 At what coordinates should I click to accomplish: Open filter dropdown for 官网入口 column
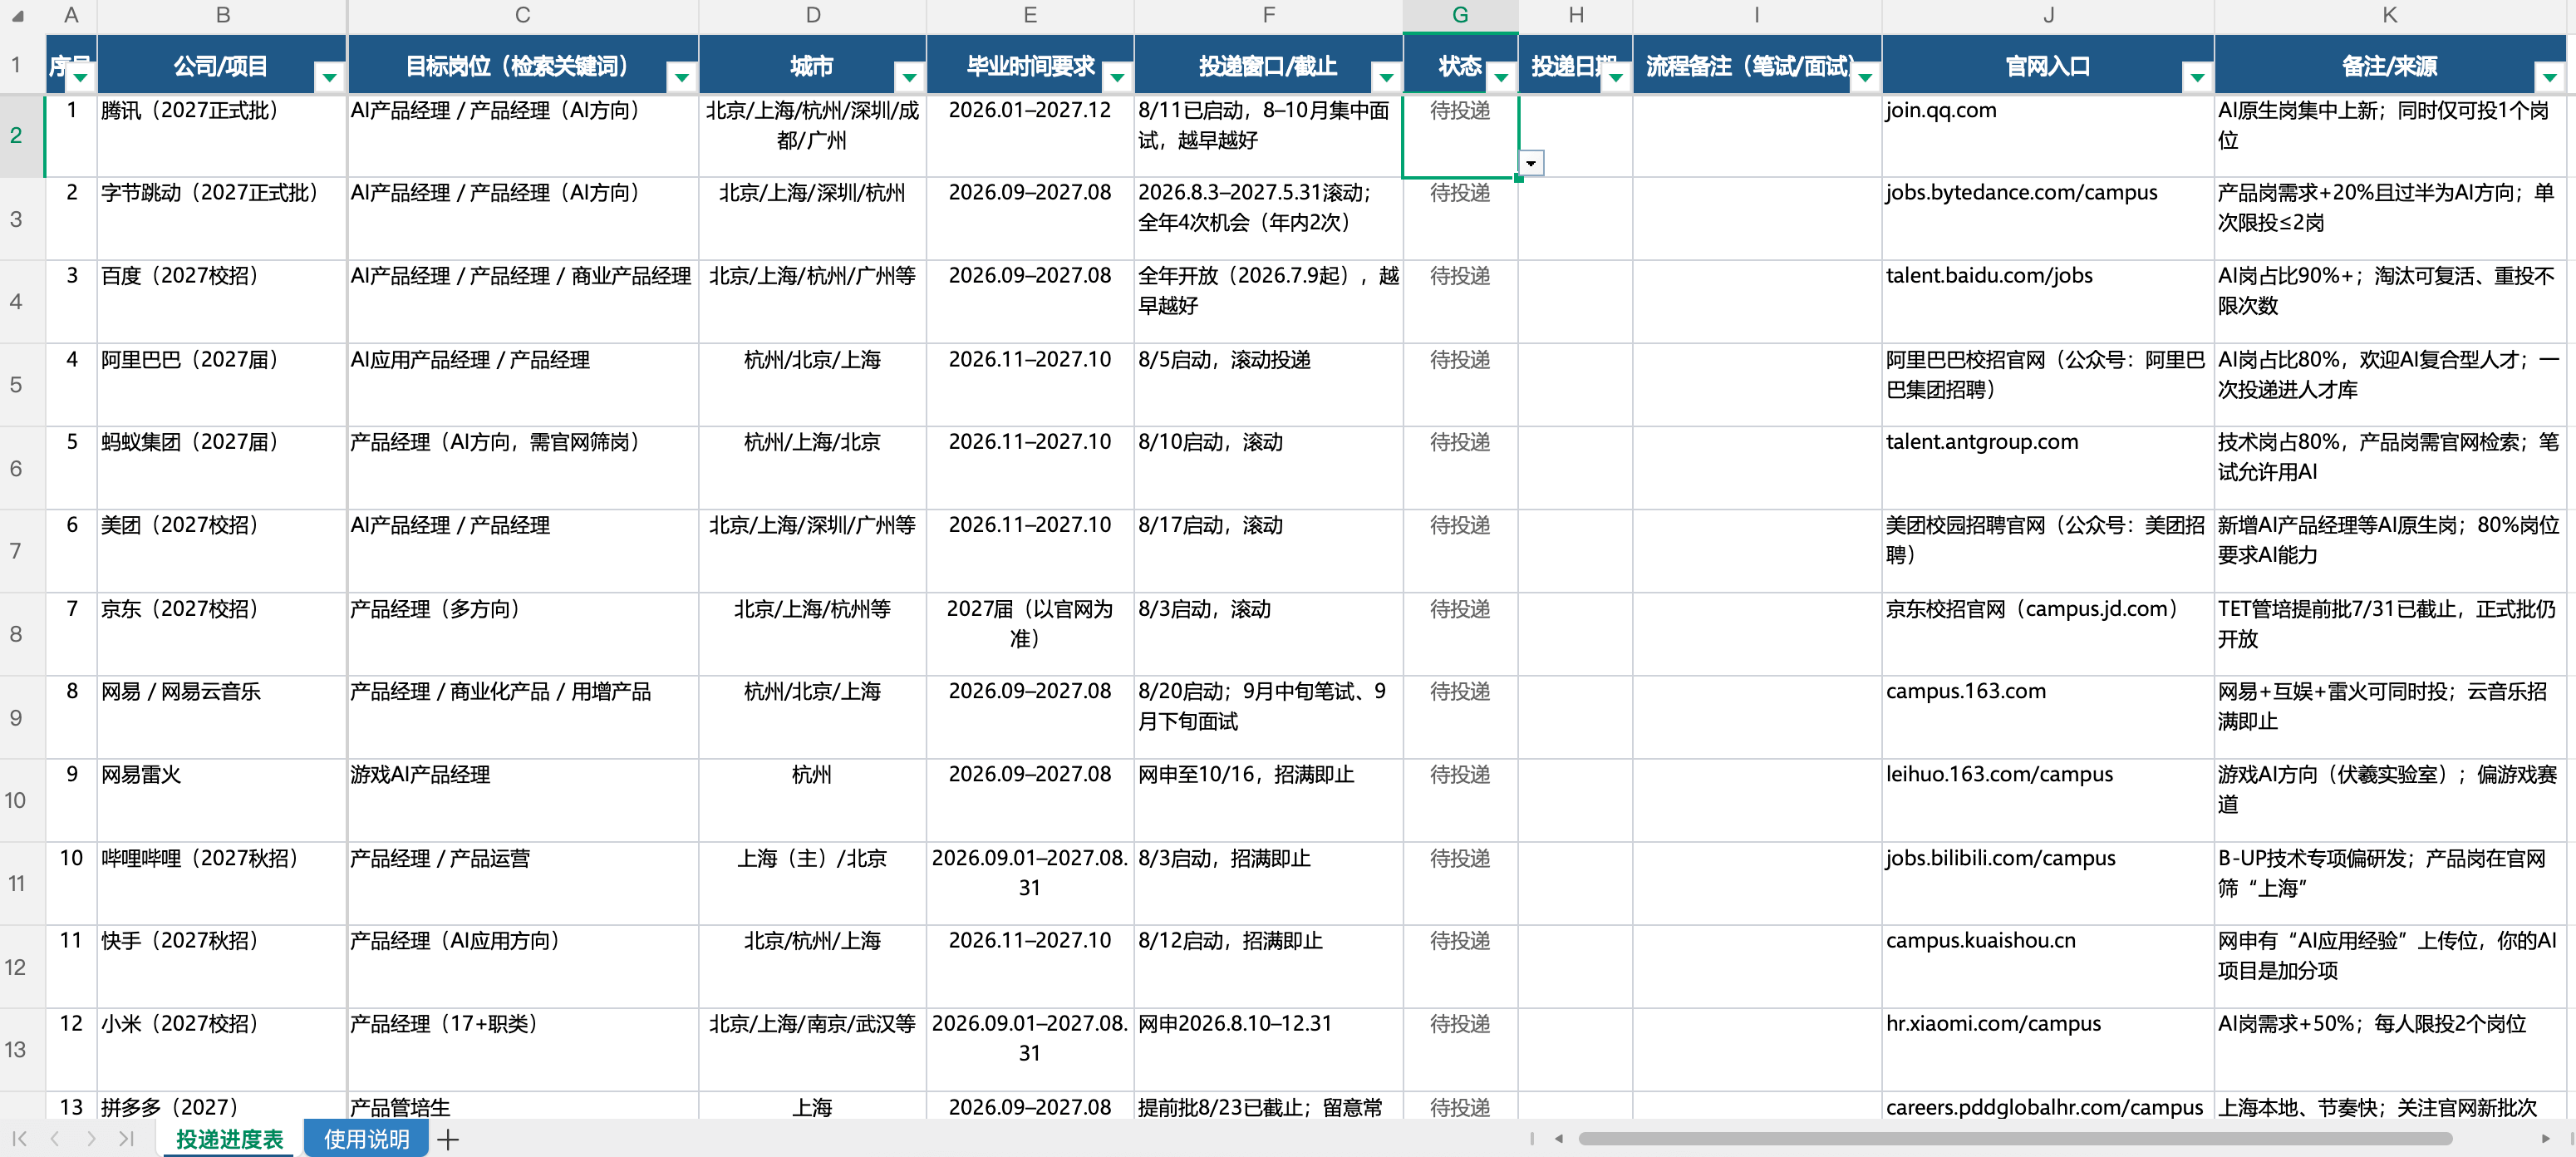pos(2198,77)
